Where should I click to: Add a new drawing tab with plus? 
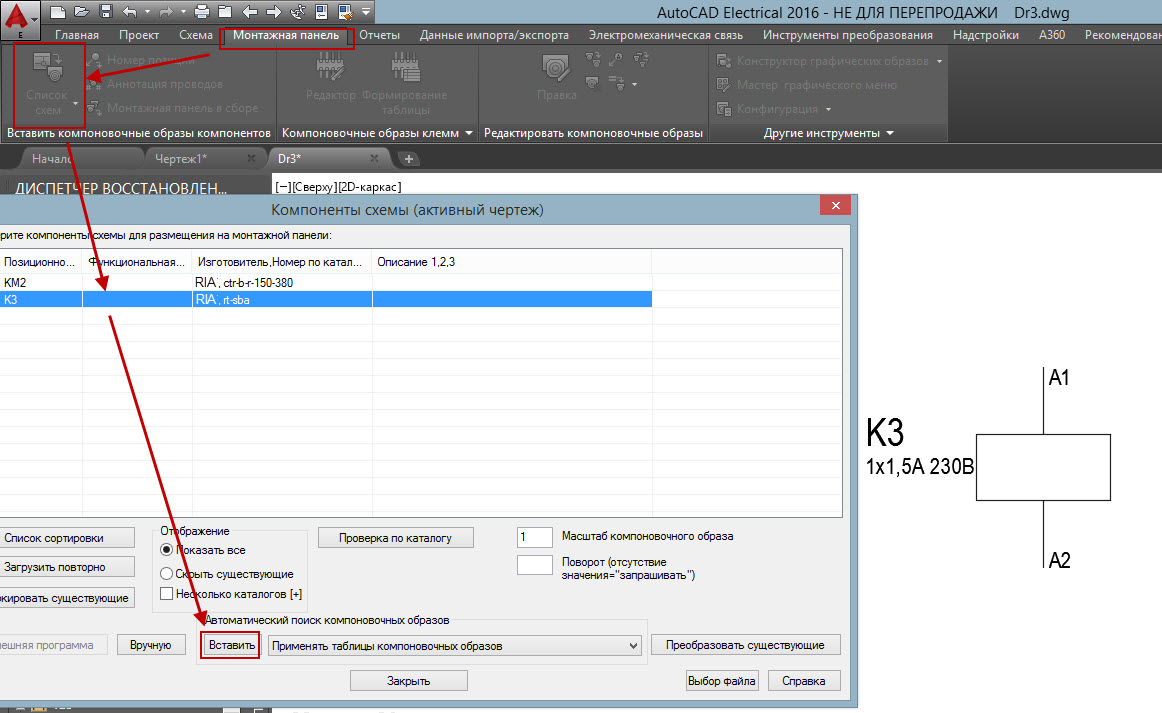click(x=408, y=159)
